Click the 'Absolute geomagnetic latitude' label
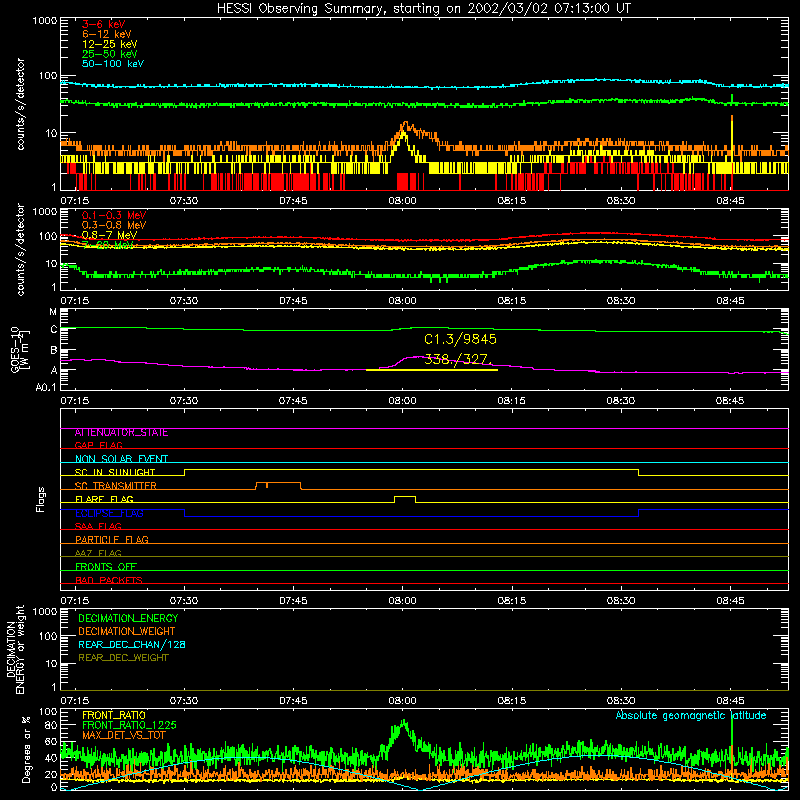 [x=691, y=715]
